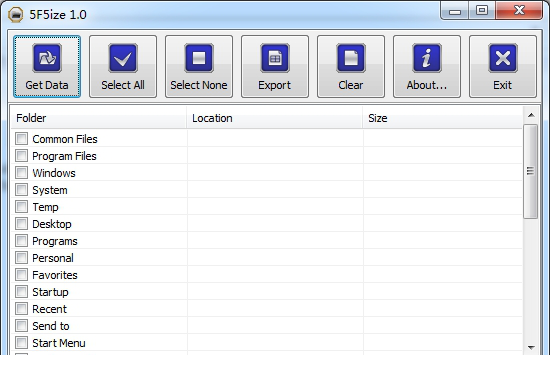Select the Start Menu row label
The height and width of the screenshot is (369, 550).
tap(59, 343)
